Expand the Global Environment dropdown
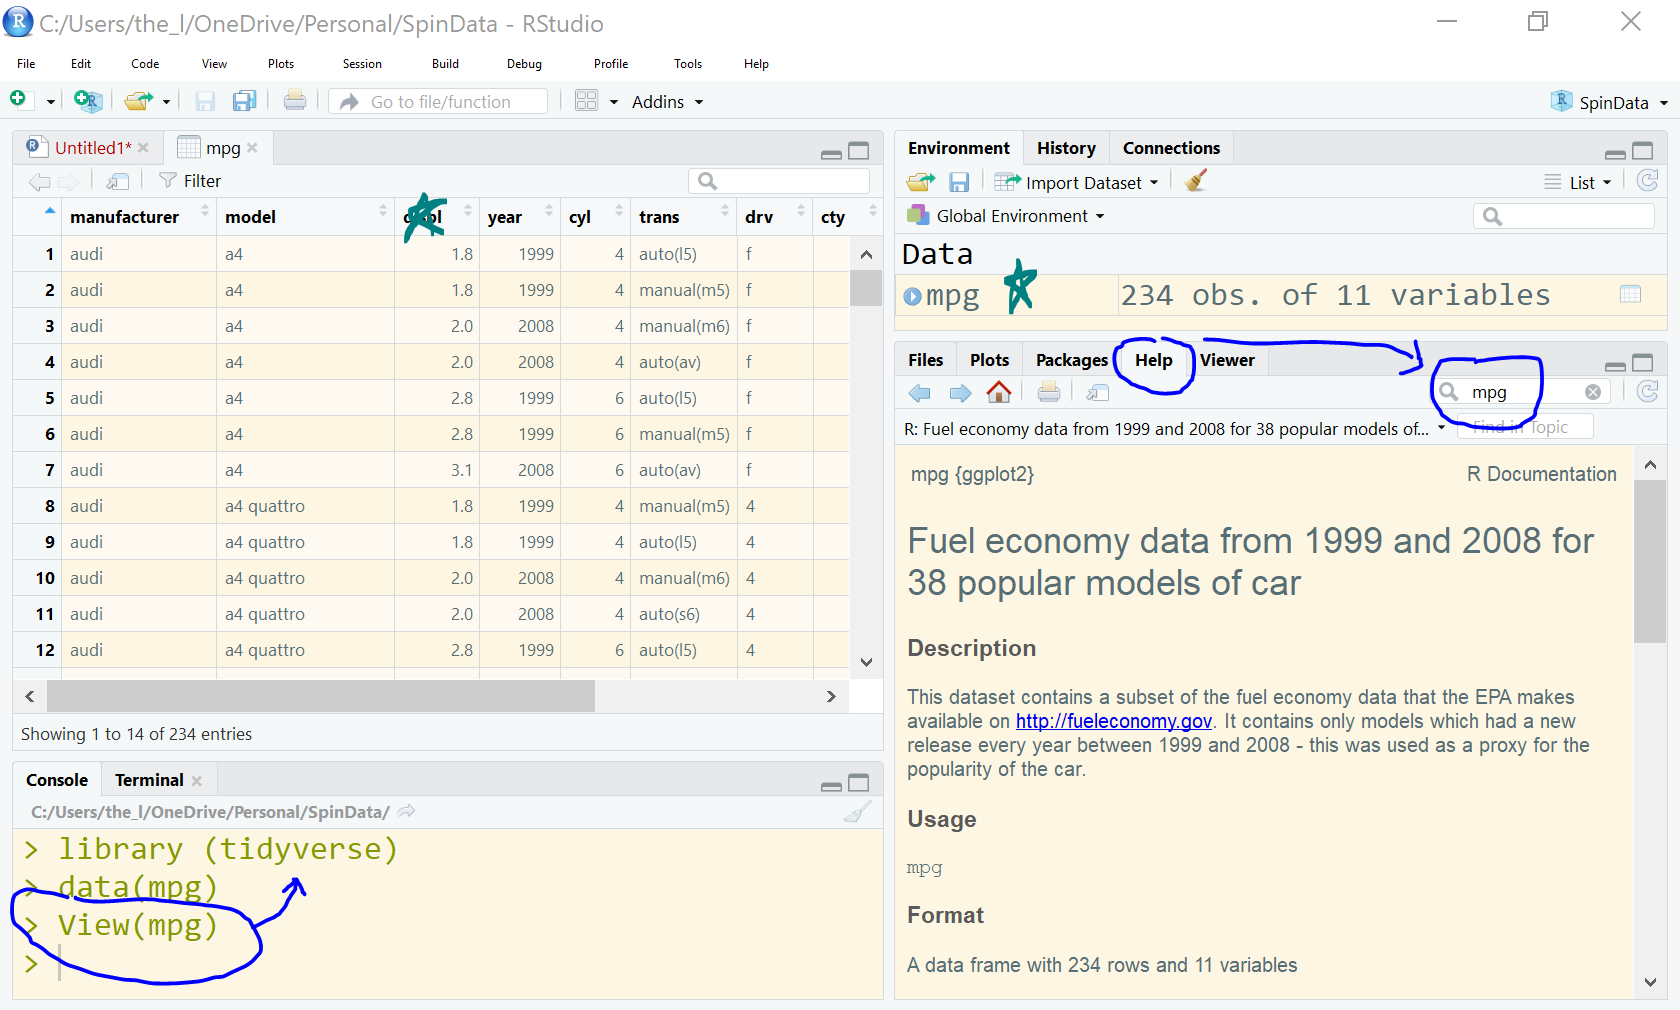Viewport: 1680px width, 1010px height. coord(1003,215)
